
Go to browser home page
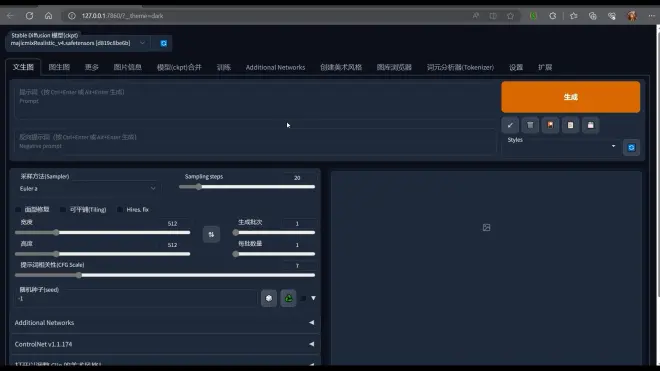tap(48, 16)
